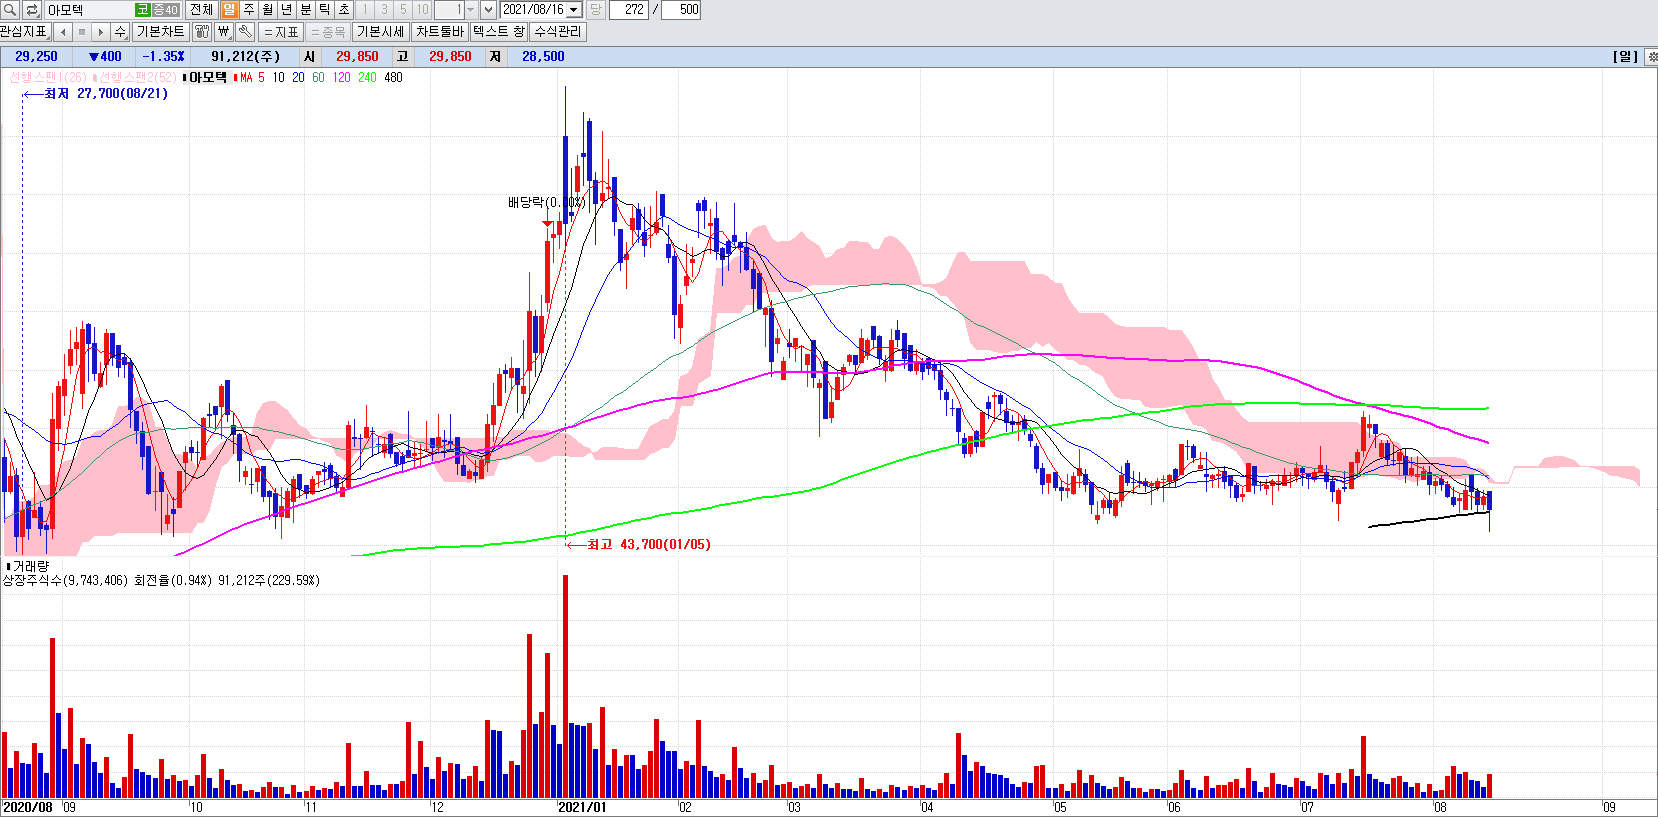Click the chart tools settings icon

202,32
